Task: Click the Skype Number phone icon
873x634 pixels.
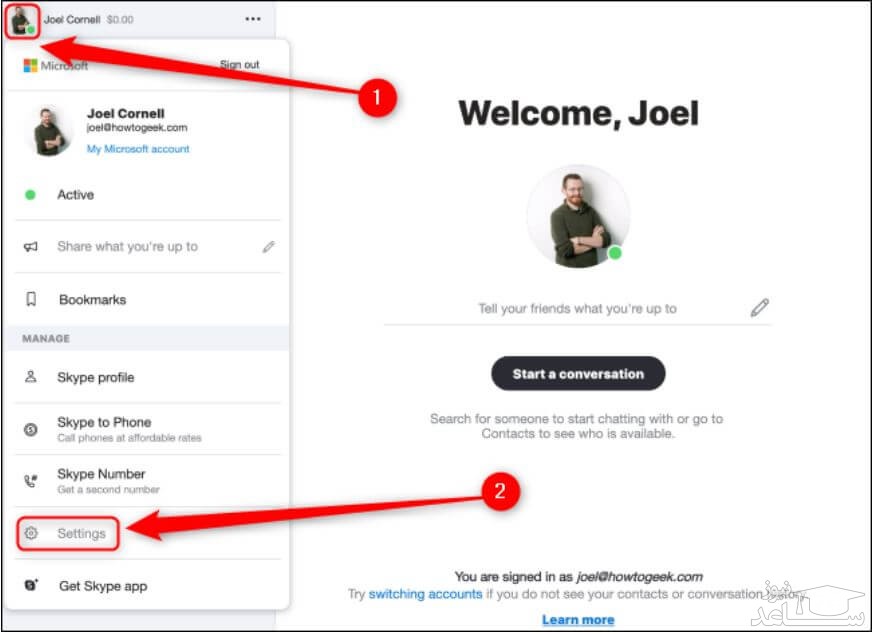Action: coord(31,481)
